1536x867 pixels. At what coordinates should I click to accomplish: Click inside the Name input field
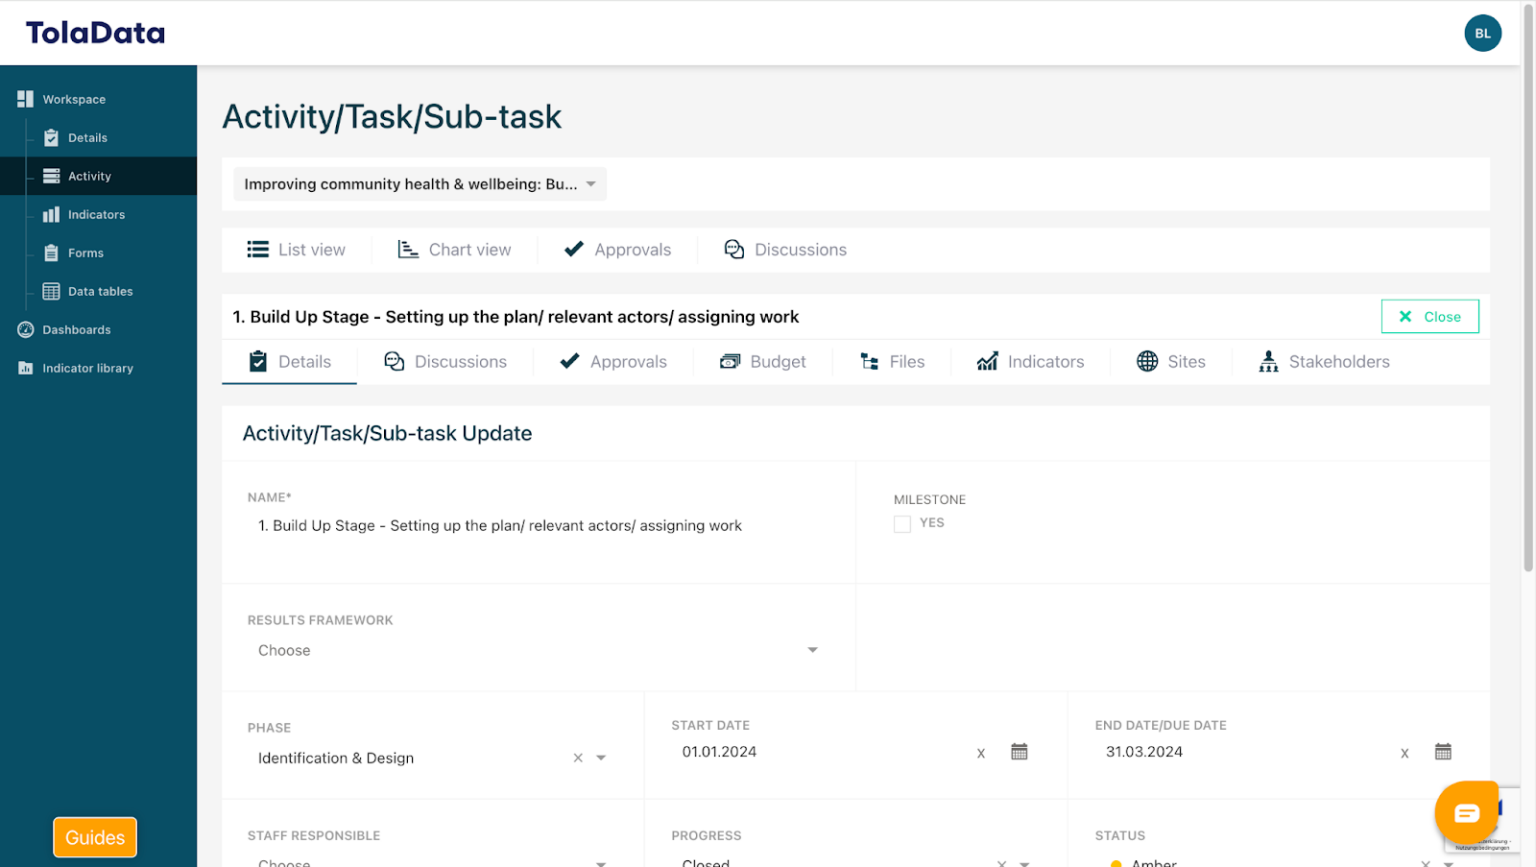[500, 525]
